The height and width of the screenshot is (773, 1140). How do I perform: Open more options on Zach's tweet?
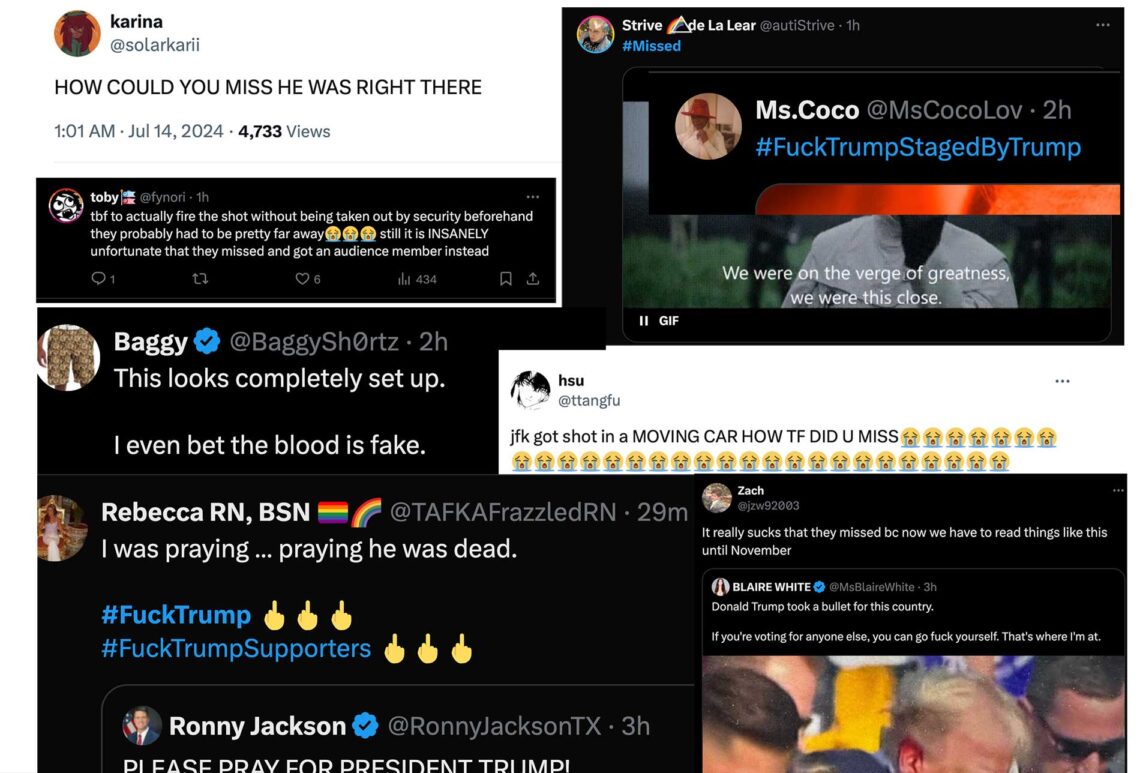click(1118, 491)
